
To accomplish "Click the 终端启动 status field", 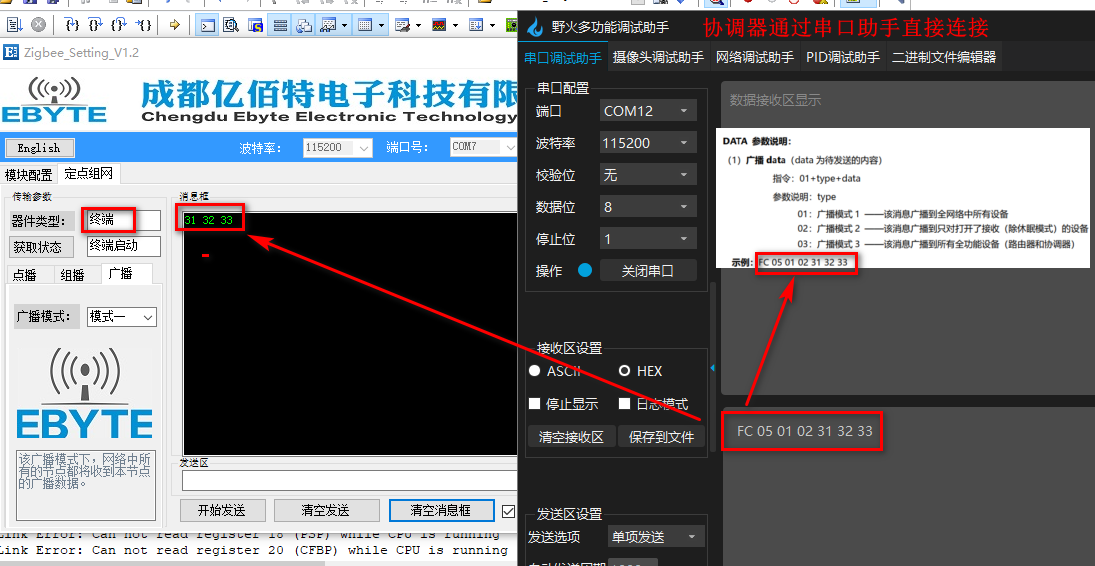I will pyautogui.click(x=124, y=246).
